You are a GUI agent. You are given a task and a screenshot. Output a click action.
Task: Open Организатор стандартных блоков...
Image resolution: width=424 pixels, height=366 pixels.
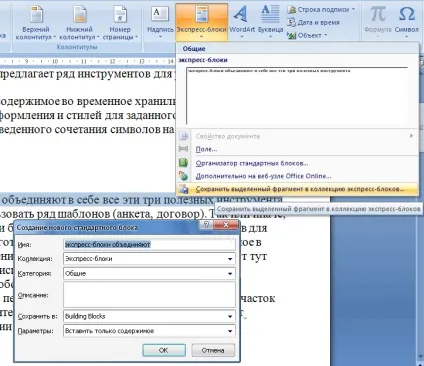click(297, 163)
